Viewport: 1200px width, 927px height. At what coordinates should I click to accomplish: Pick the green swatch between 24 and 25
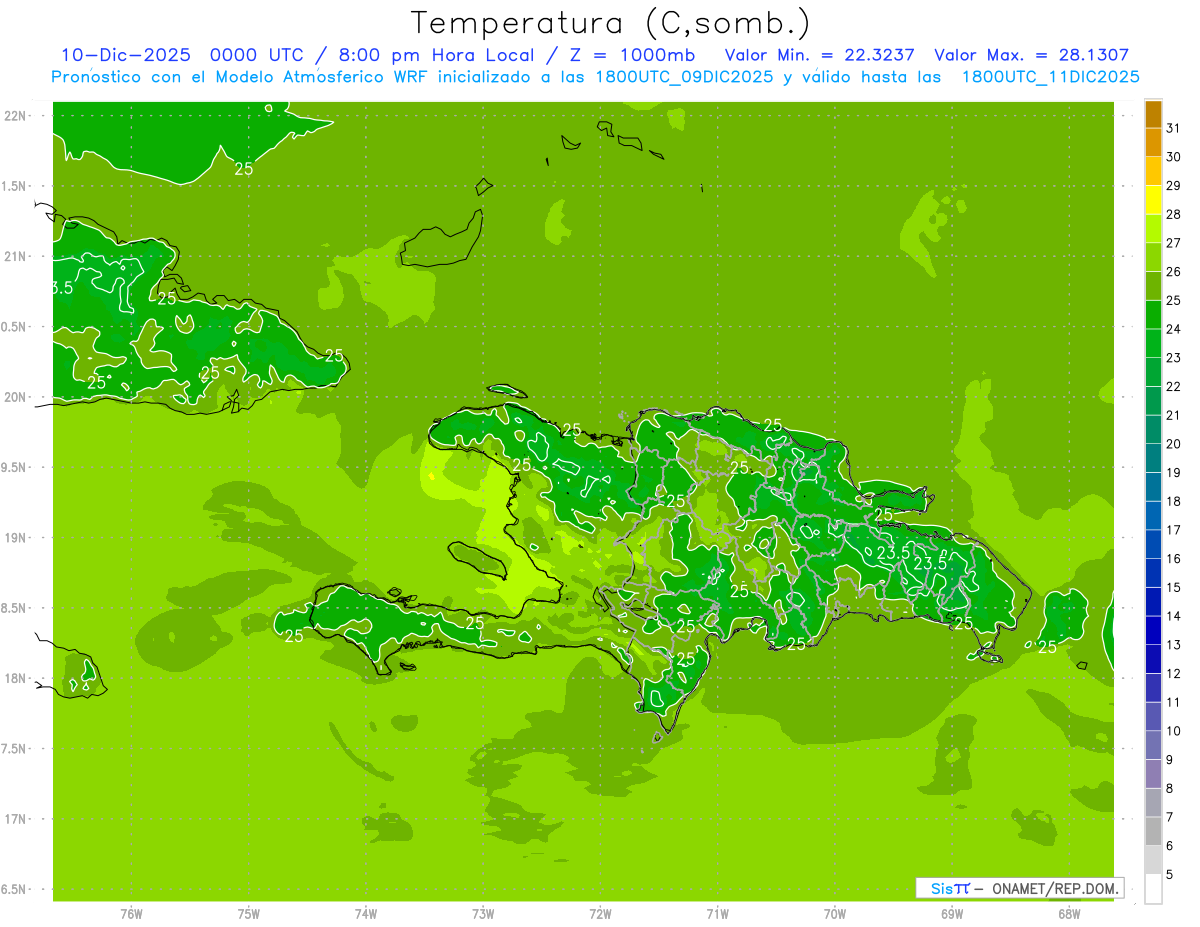(1153, 315)
